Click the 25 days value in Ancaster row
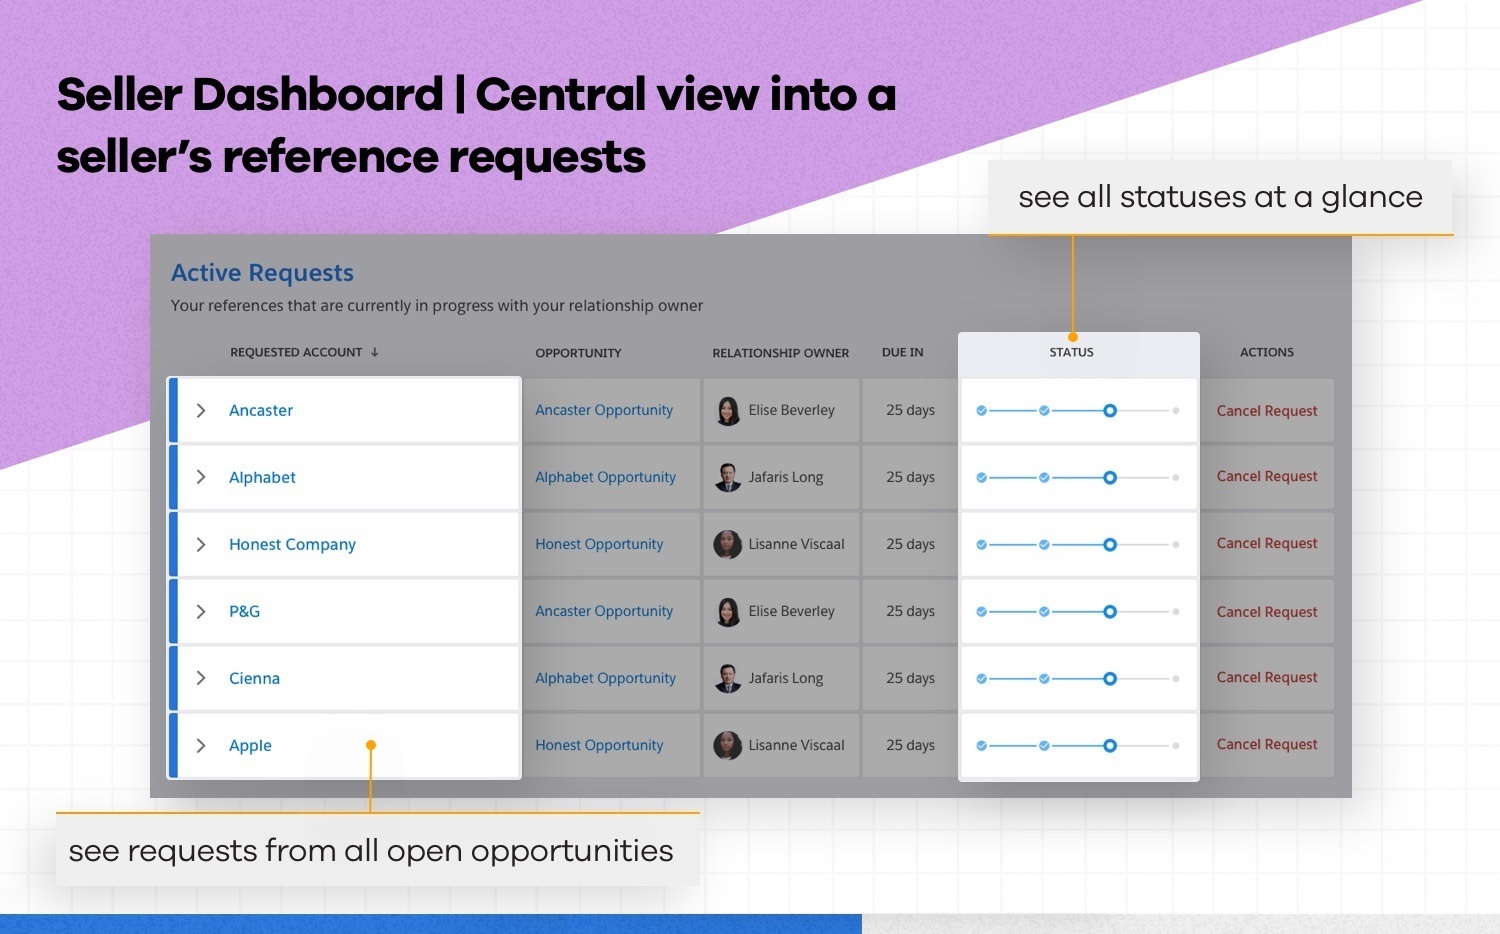Image resolution: width=1500 pixels, height=934 pixels. [910, 410]
